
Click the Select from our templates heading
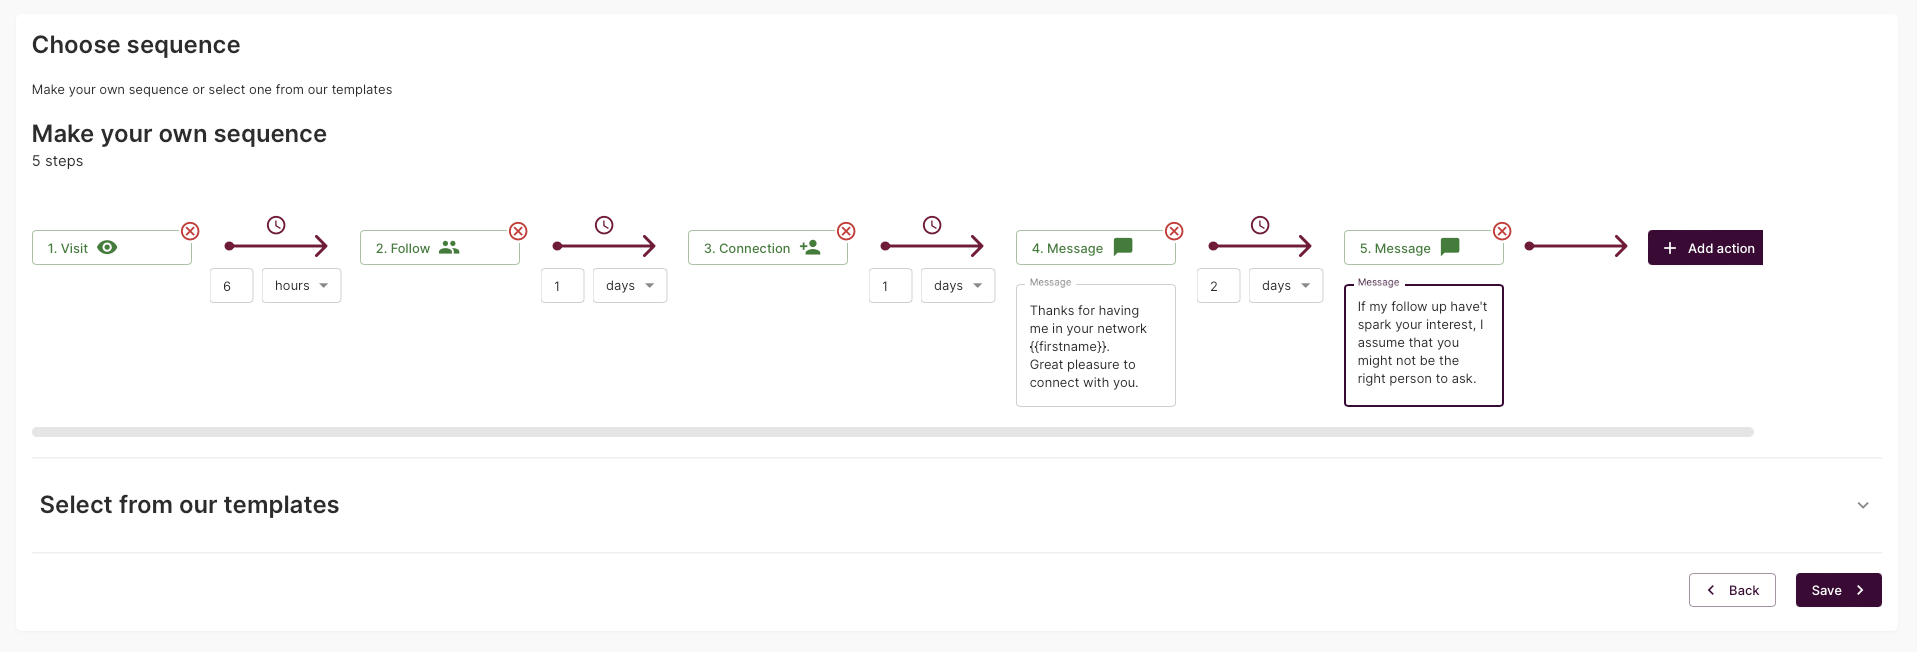(x=190, y=505)
